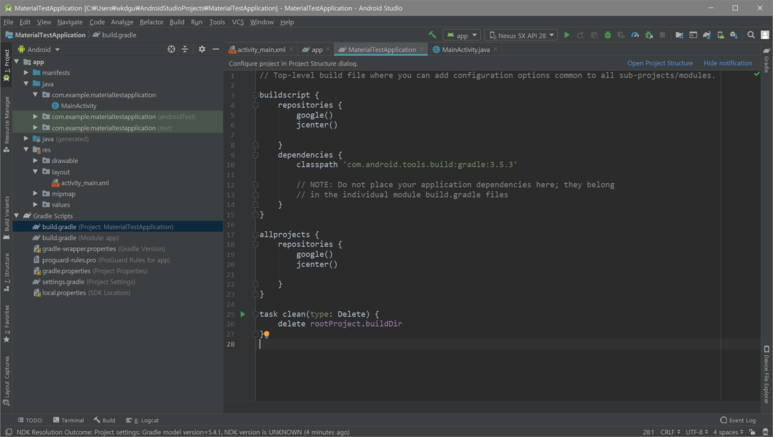
Task: Toggle tool window bars icon at bottom-left corner
Action: [x=8, y=432]
